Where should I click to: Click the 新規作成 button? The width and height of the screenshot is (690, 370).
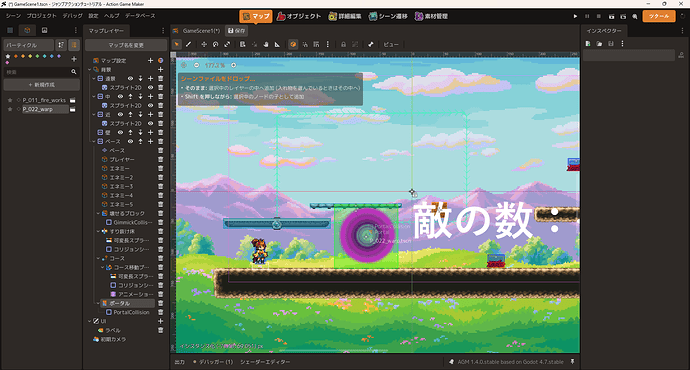[x=42, y=84]
